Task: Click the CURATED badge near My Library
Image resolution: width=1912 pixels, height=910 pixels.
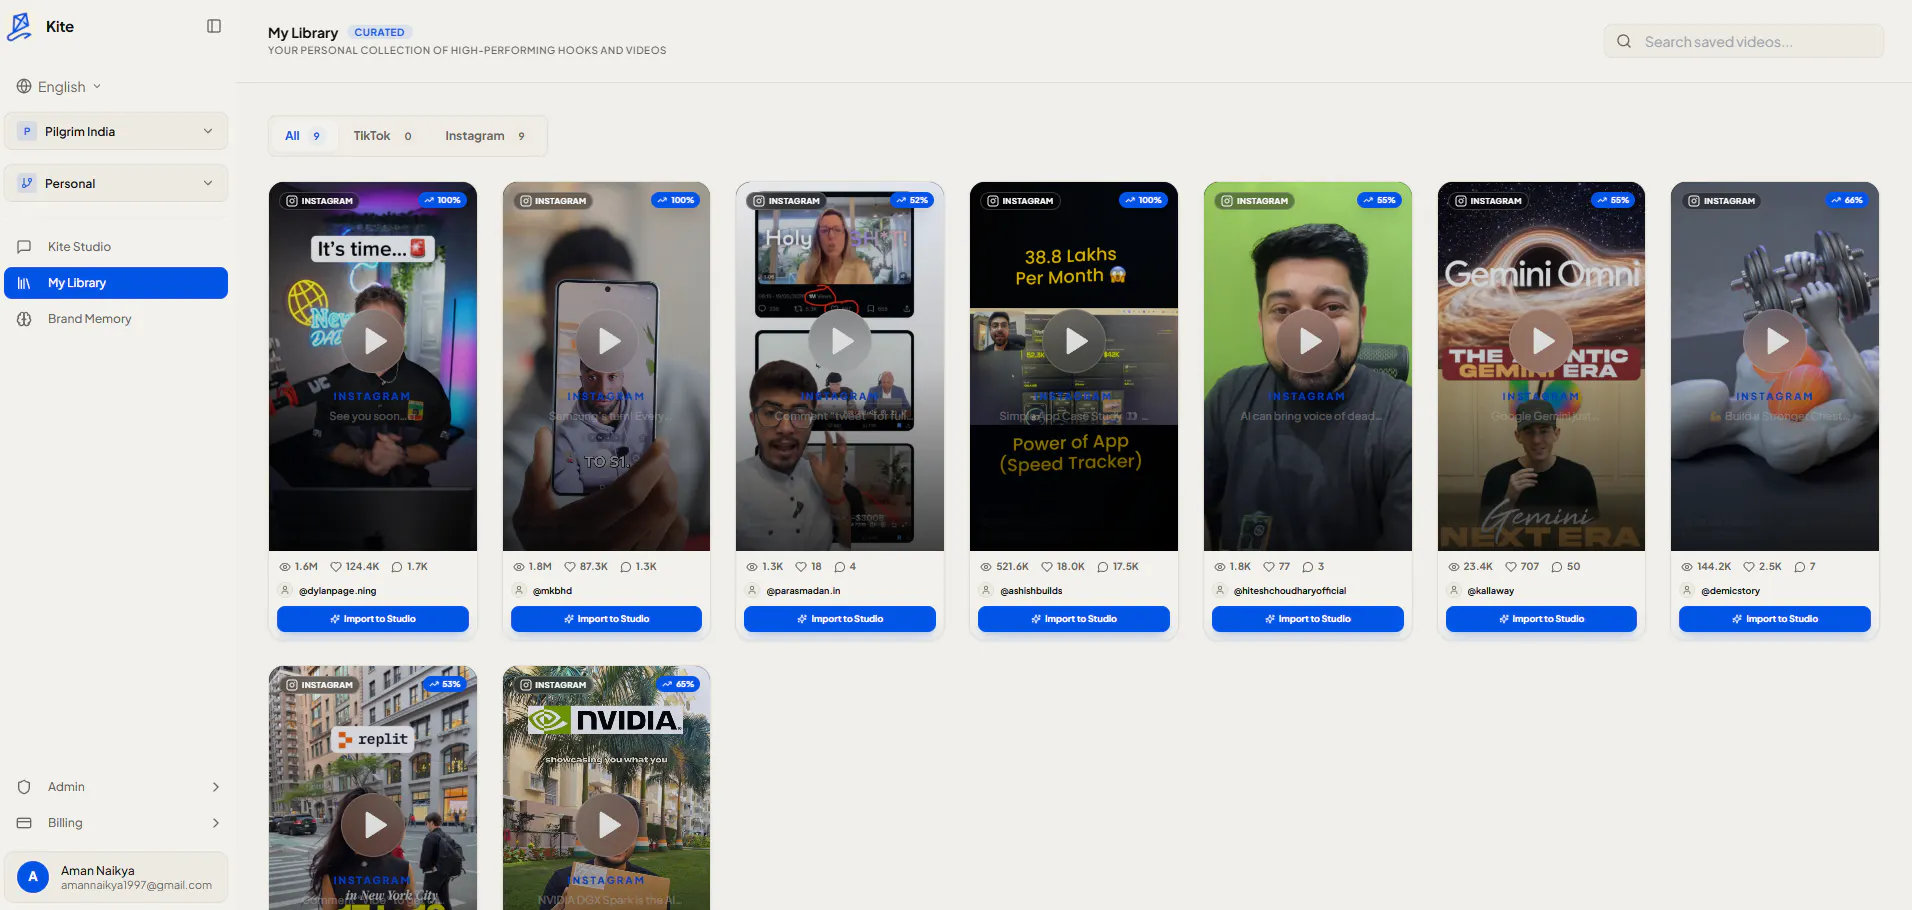Action: pos(379,33)
